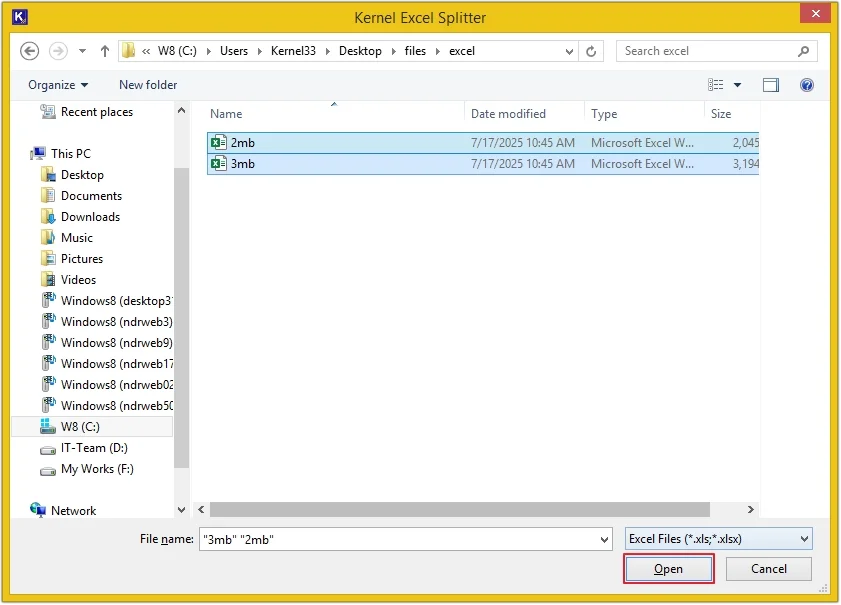Close the Kernel Excel Splitter dialog

[x=815, y=13]
